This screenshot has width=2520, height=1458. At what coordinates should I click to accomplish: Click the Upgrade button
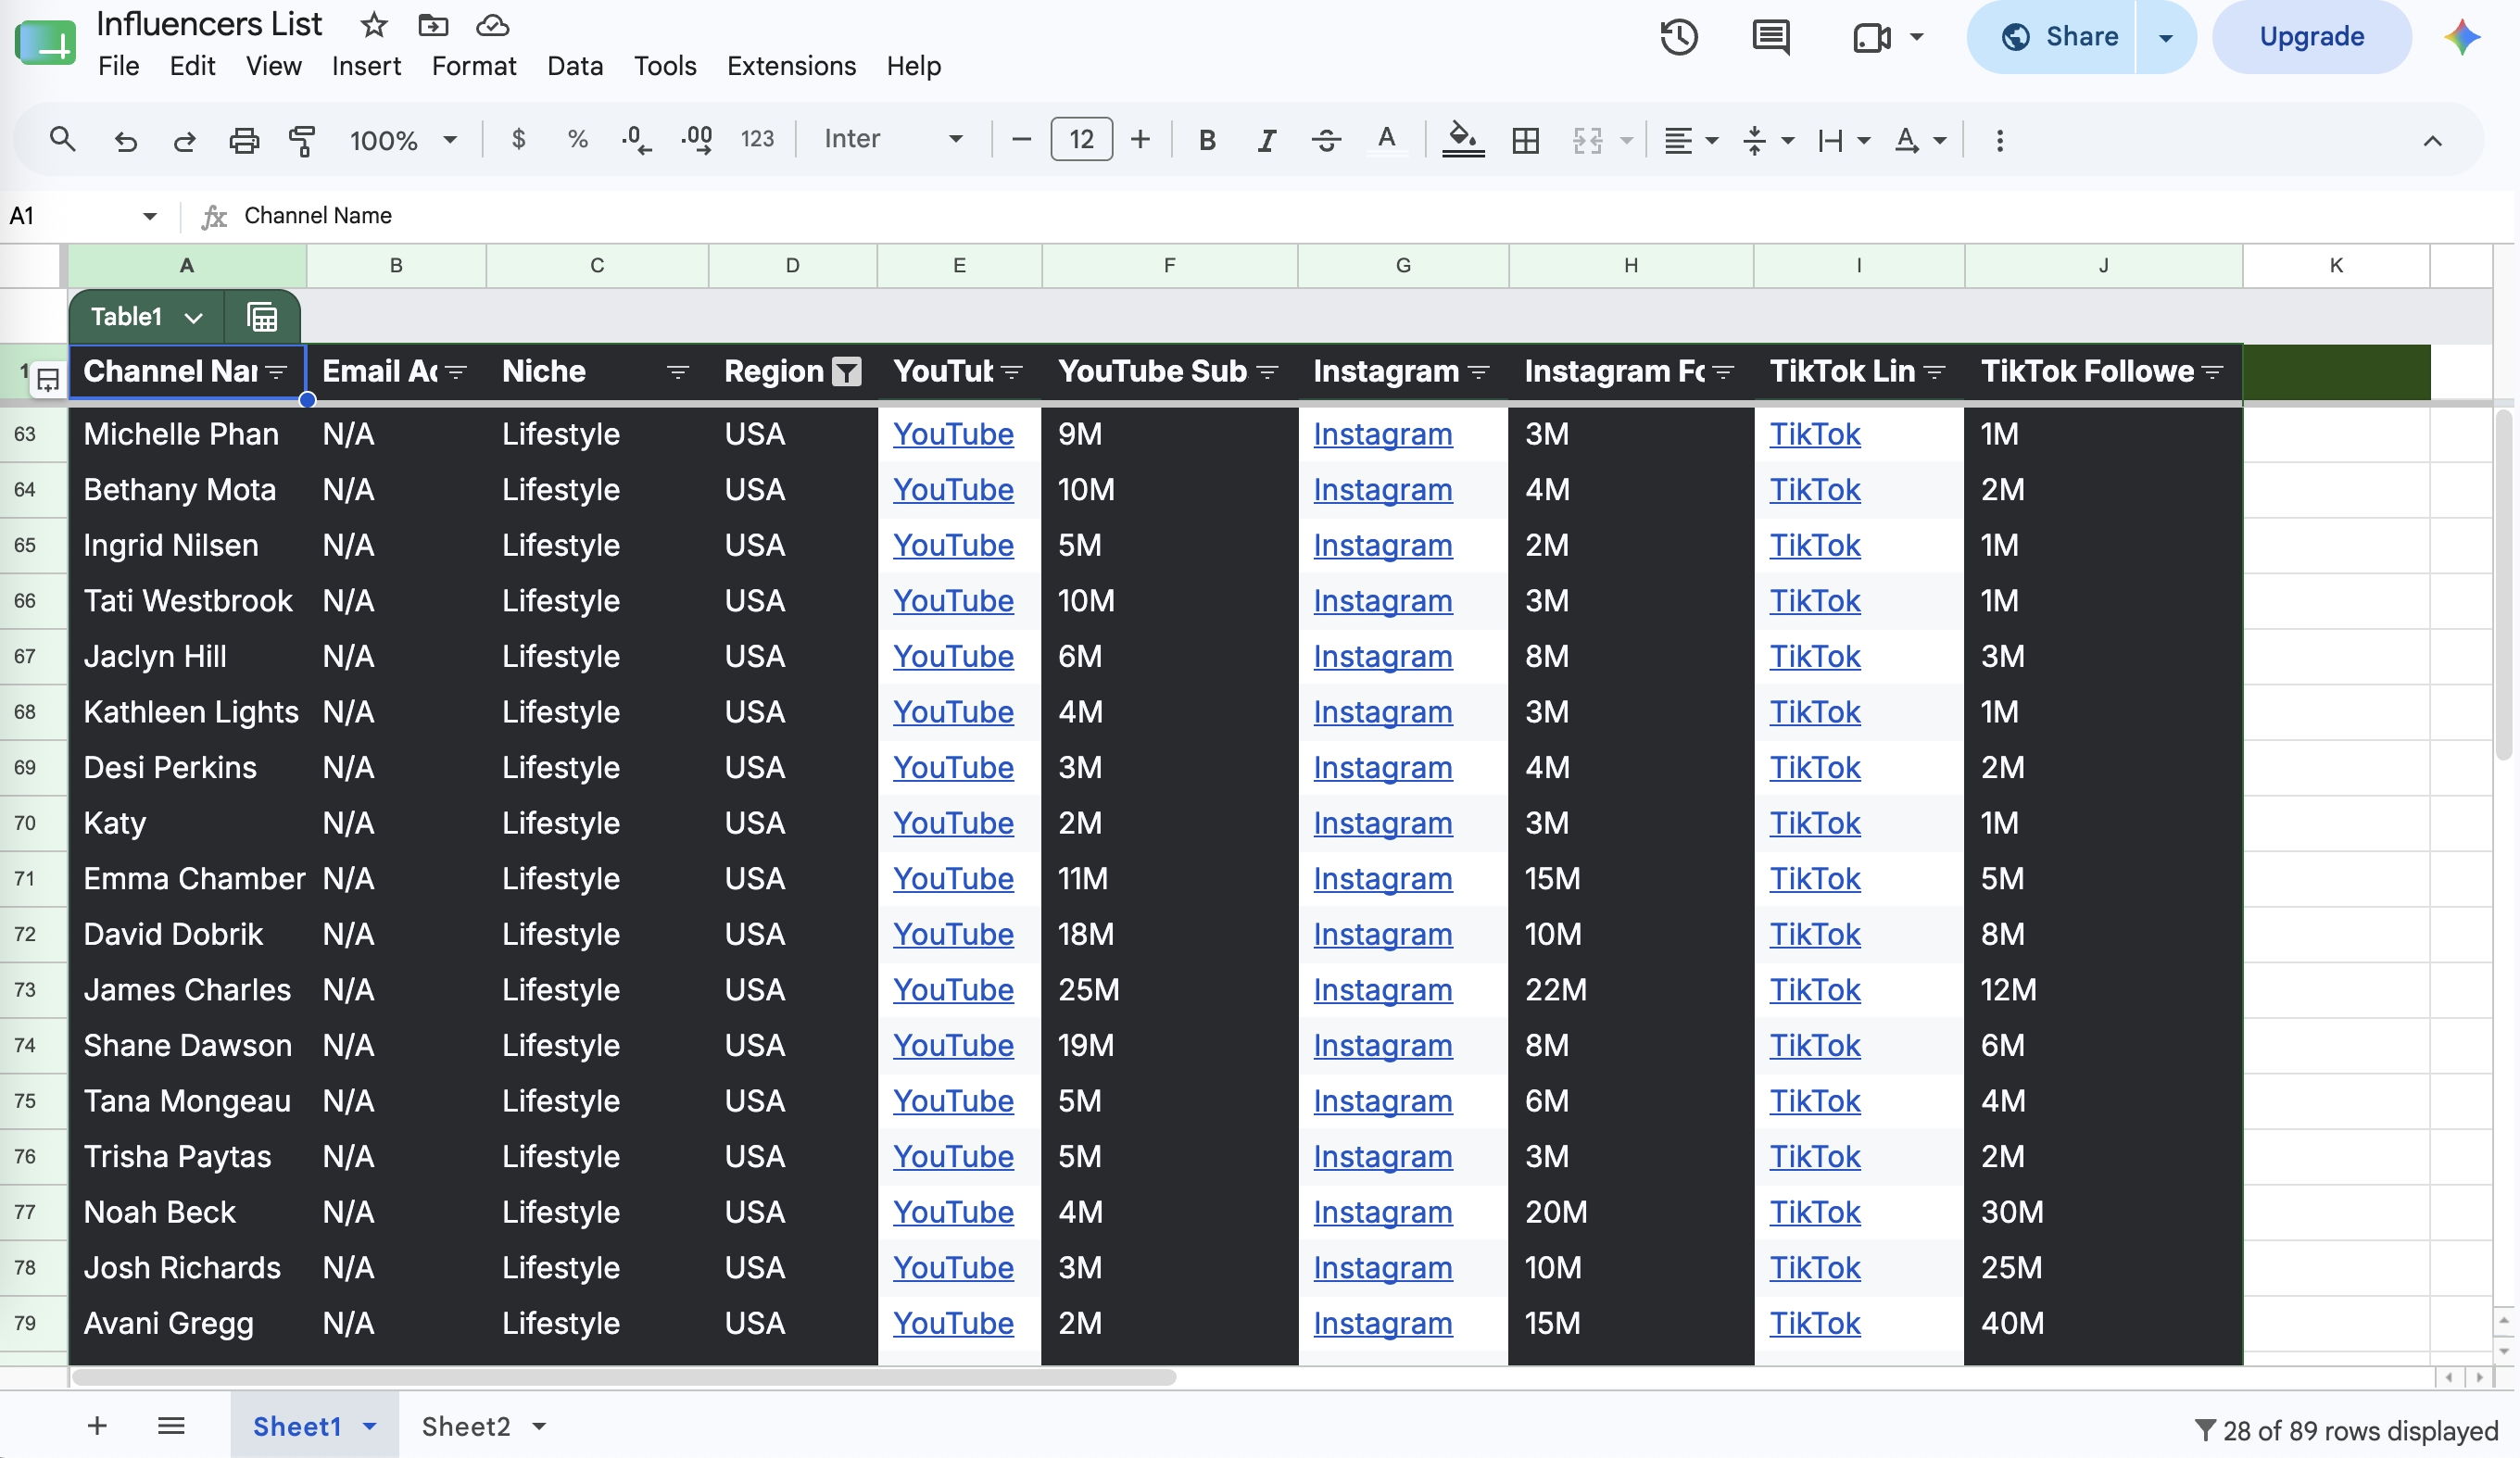point(2311,37)
